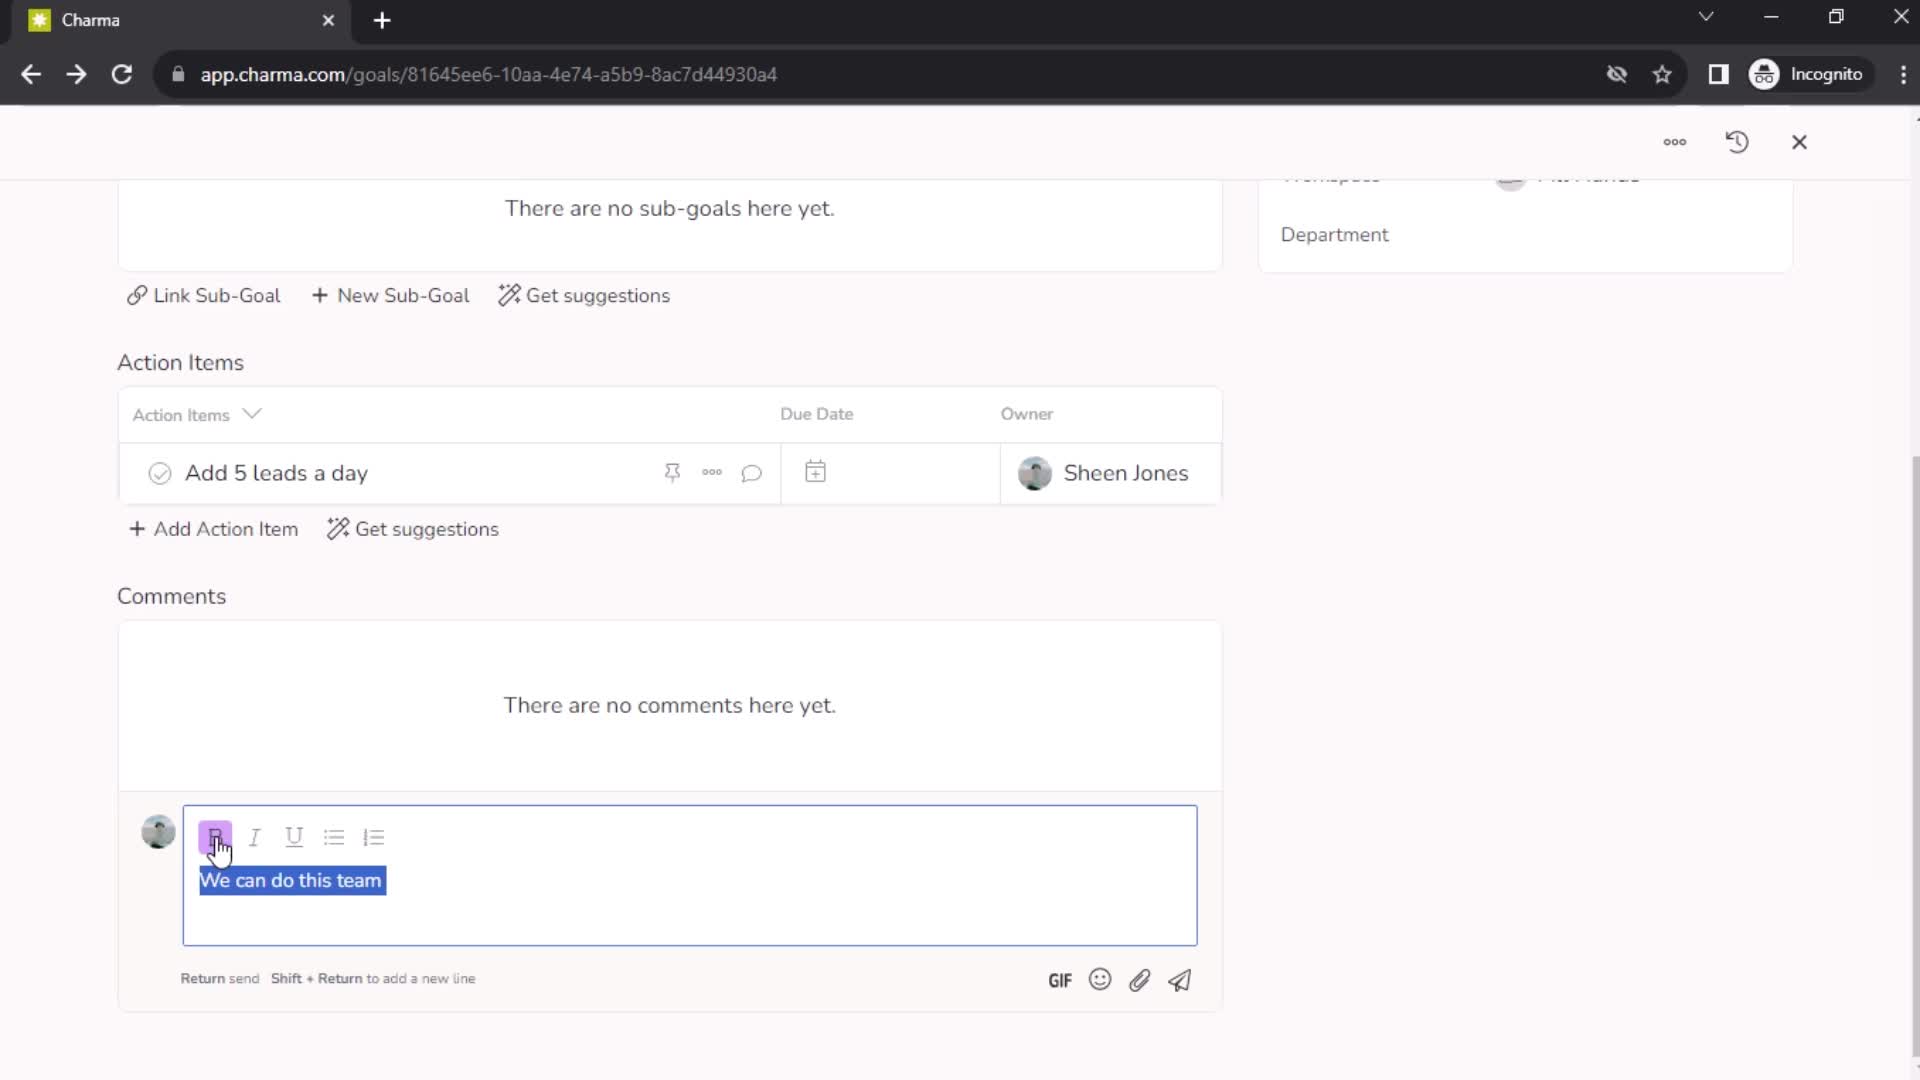Click the emoji picker icon

(x=1100, y=980)
